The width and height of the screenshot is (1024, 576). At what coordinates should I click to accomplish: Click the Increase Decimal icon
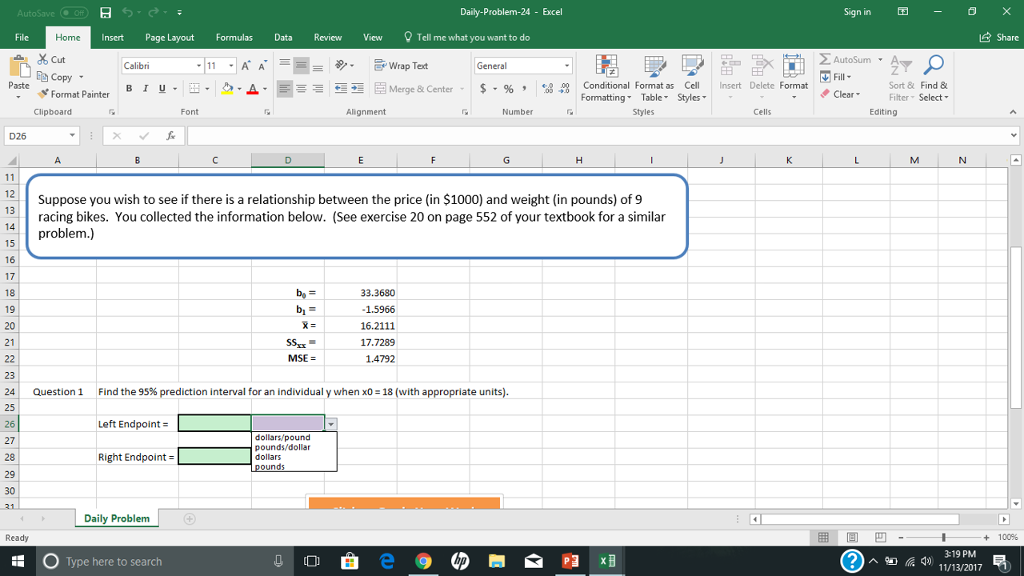click(549, 90)
